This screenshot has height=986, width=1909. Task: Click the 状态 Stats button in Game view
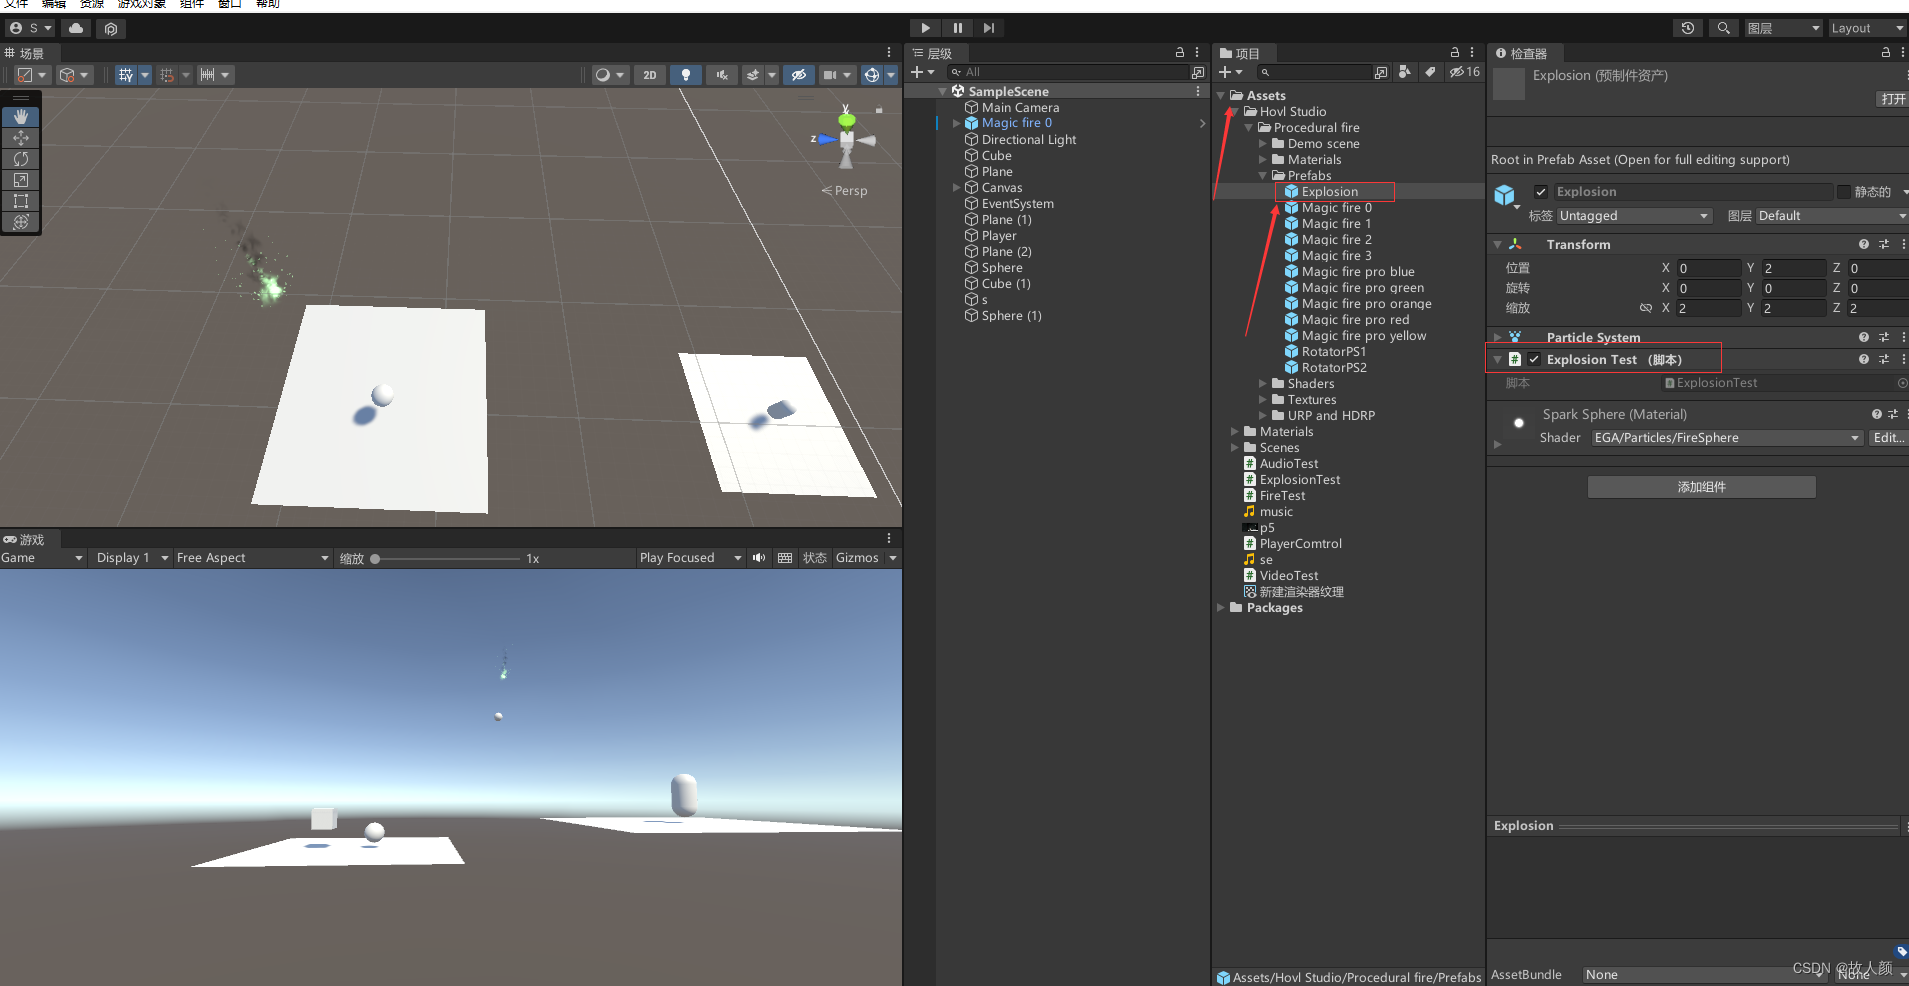814,558
